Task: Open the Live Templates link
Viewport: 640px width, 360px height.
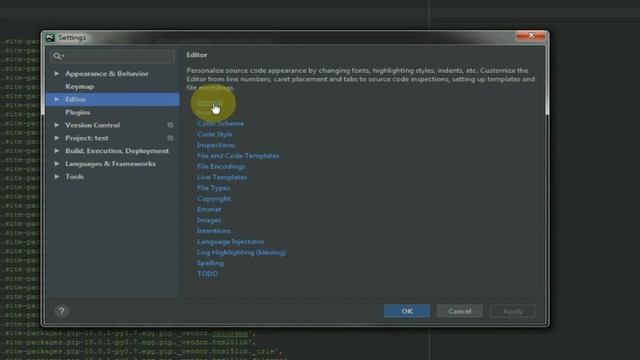Action: click(222, 177)
